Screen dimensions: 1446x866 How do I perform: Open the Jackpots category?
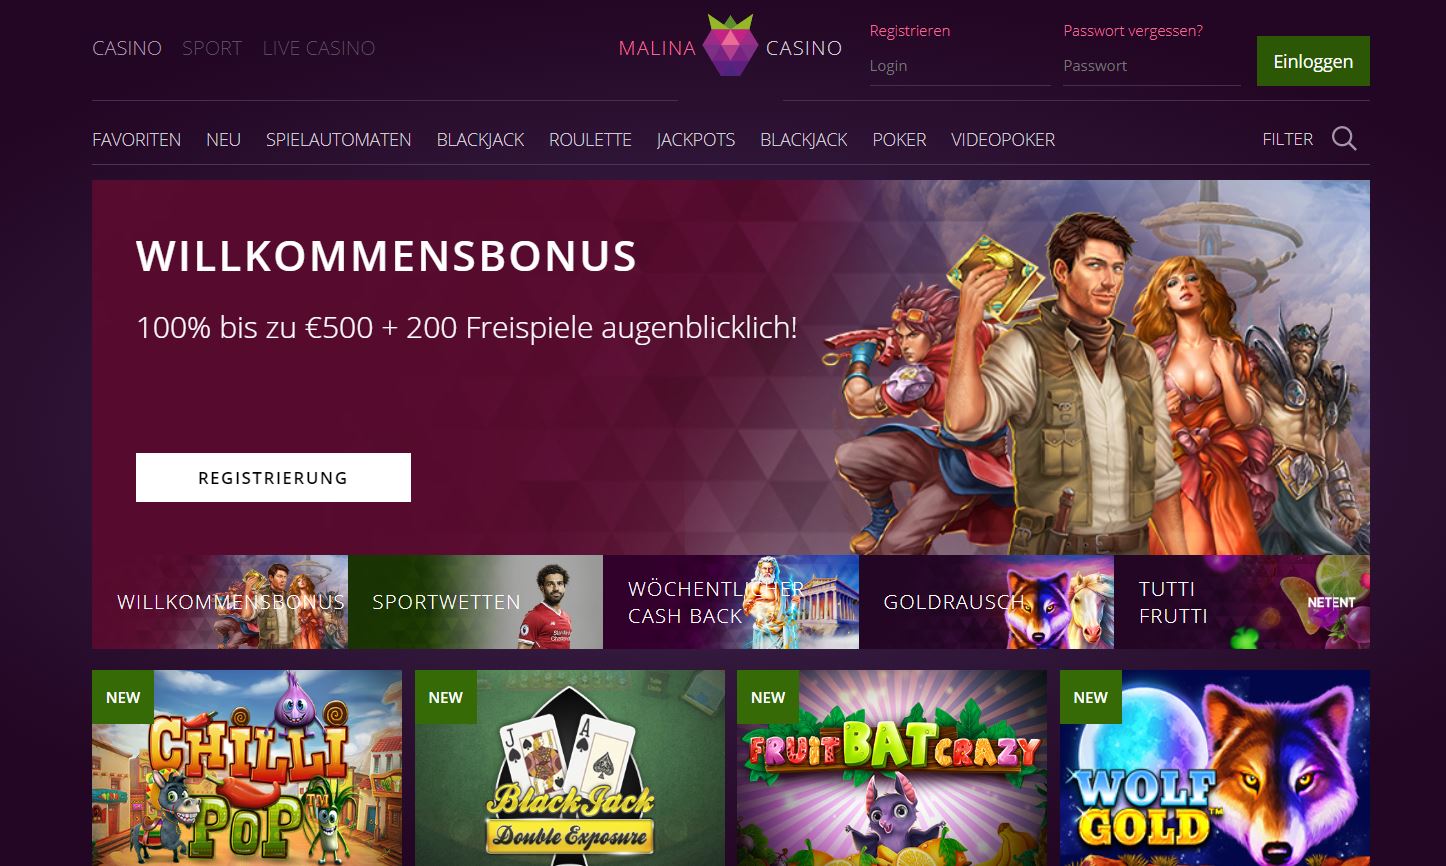(696, 140)
